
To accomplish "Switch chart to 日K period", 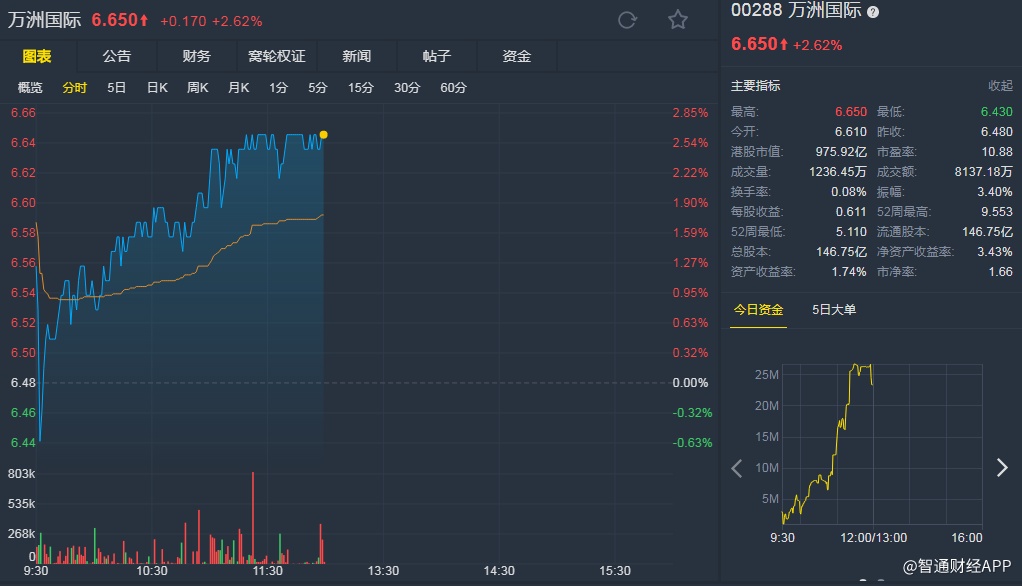I will click(157, 88).
